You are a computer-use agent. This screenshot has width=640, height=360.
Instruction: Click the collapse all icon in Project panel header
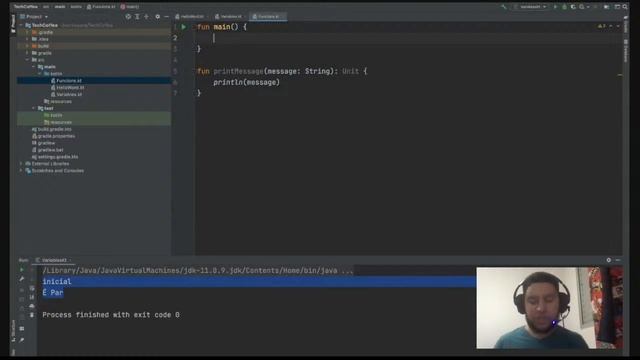tap(147, 17)
